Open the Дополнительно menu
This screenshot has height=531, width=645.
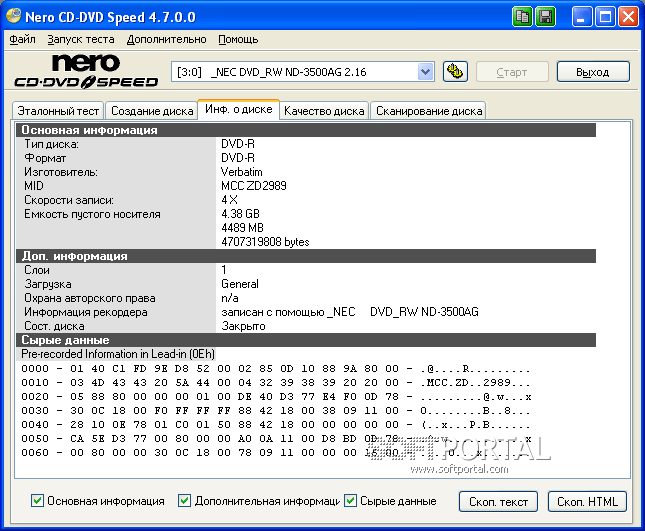166,39
